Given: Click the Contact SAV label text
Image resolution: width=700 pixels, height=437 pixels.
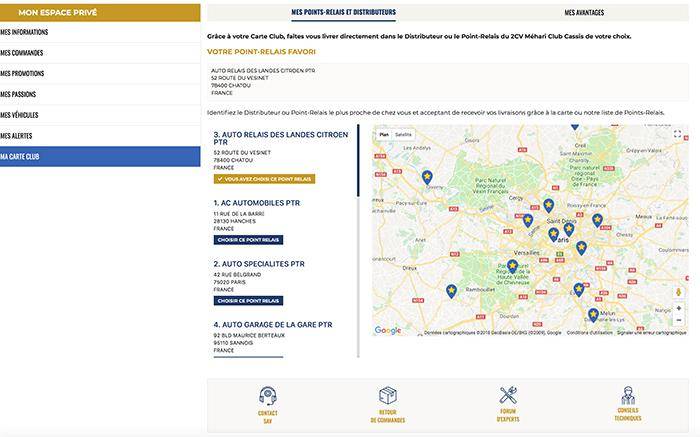Looking at the screenshot, I should [x=267, y=417].
